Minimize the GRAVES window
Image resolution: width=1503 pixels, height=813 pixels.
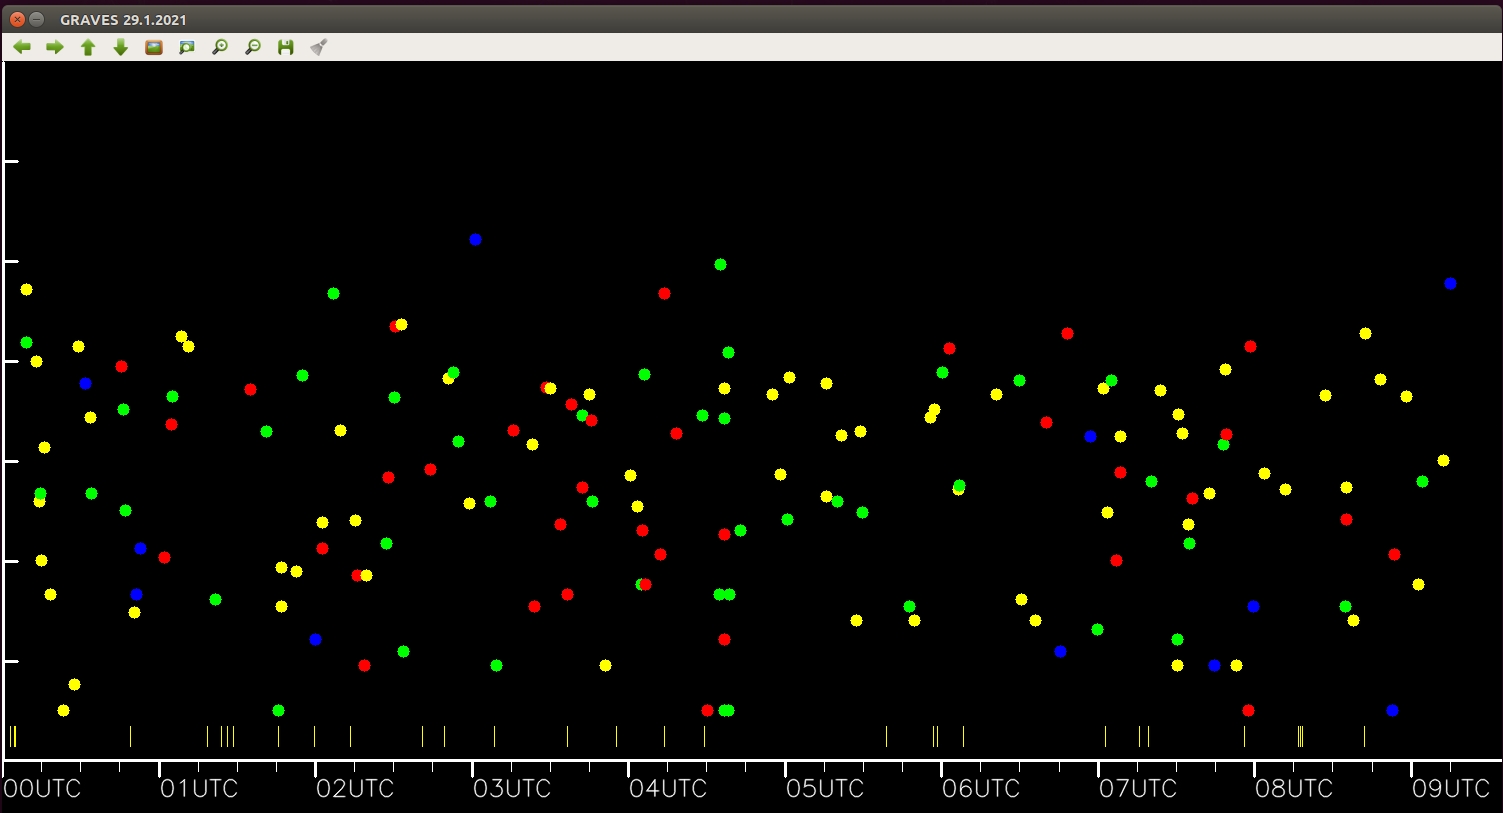coord(37,19)
